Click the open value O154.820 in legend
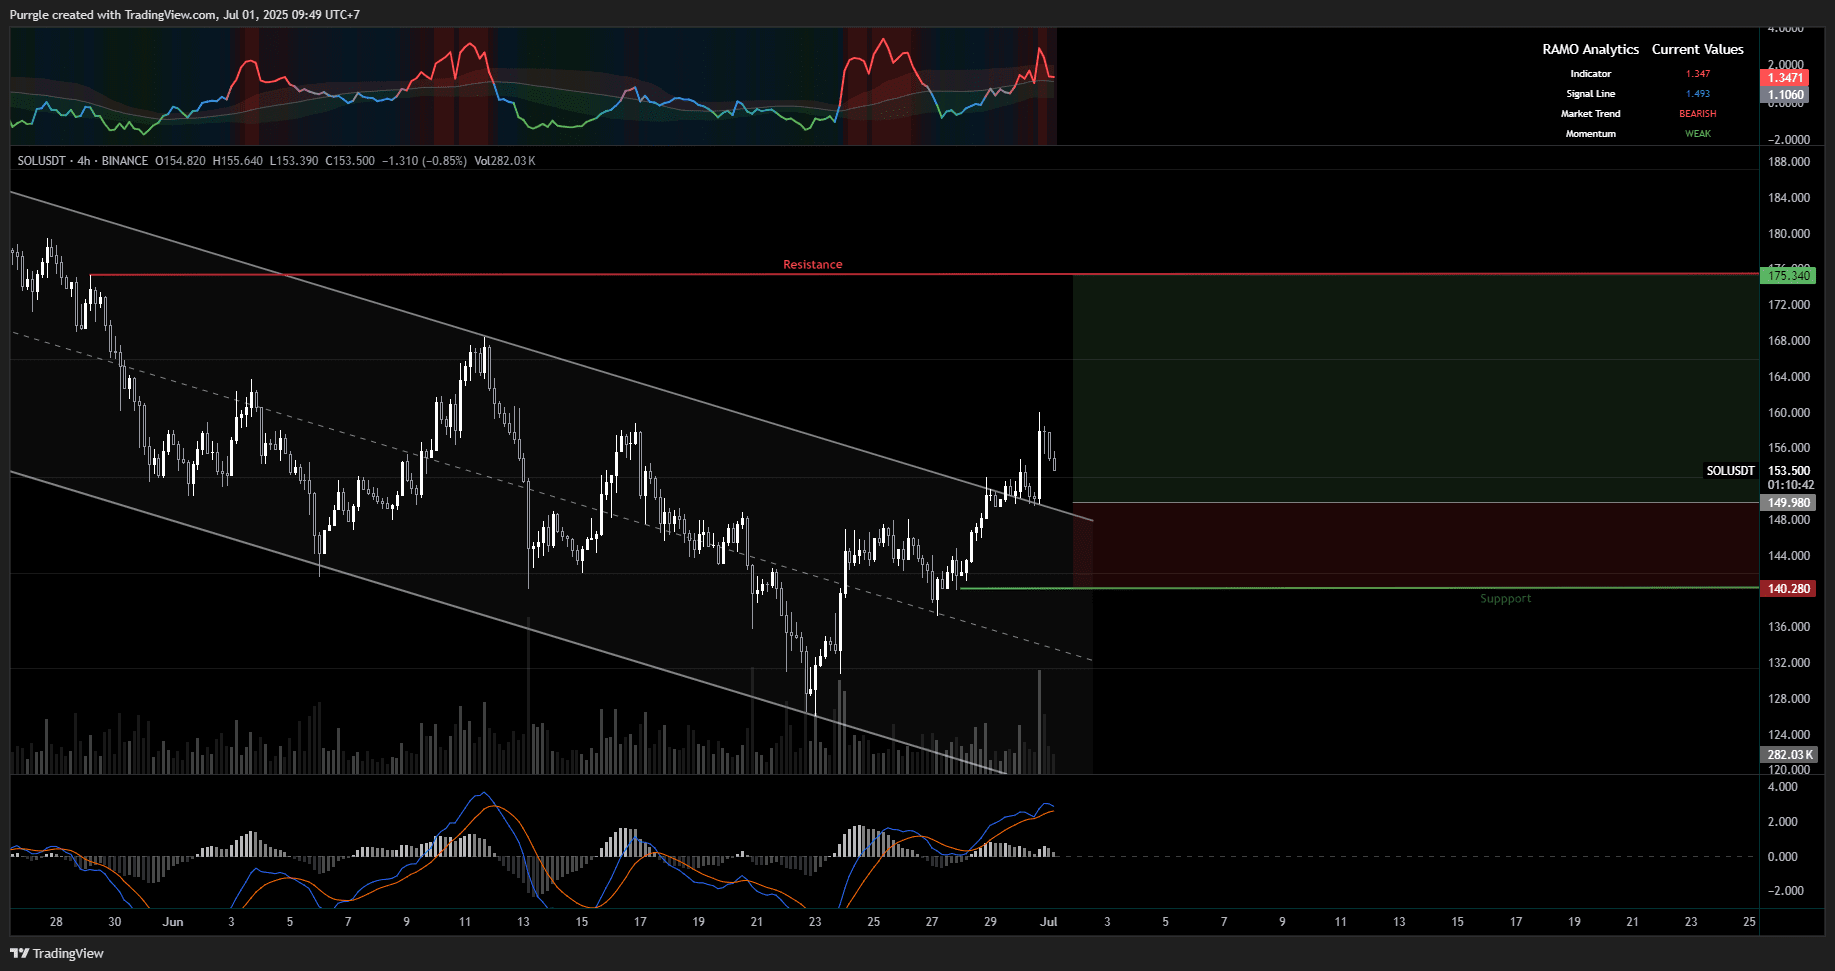The height and width of the screenshot is (971, 1835). coord(180,161)
